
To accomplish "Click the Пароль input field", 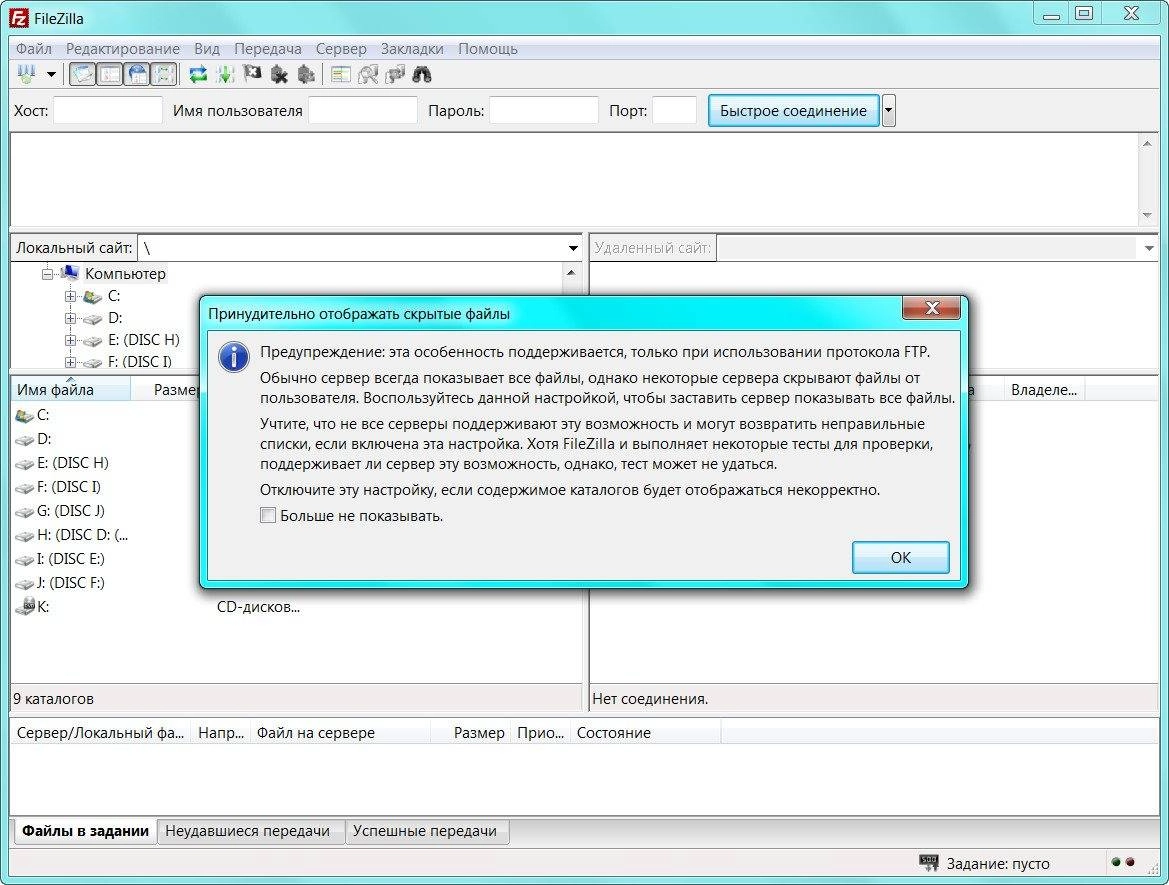I will [x=543, y=110].
